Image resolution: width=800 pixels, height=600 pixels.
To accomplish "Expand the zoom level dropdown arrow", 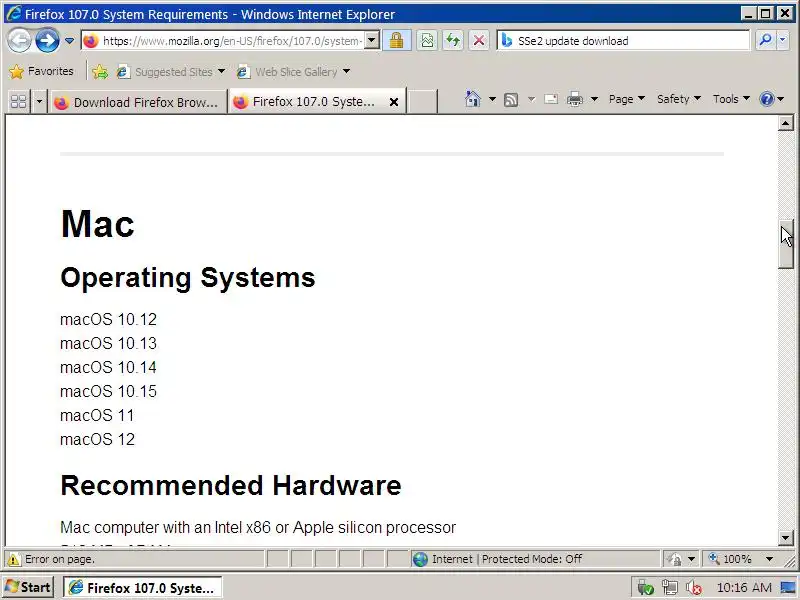I will coord(769,560).
